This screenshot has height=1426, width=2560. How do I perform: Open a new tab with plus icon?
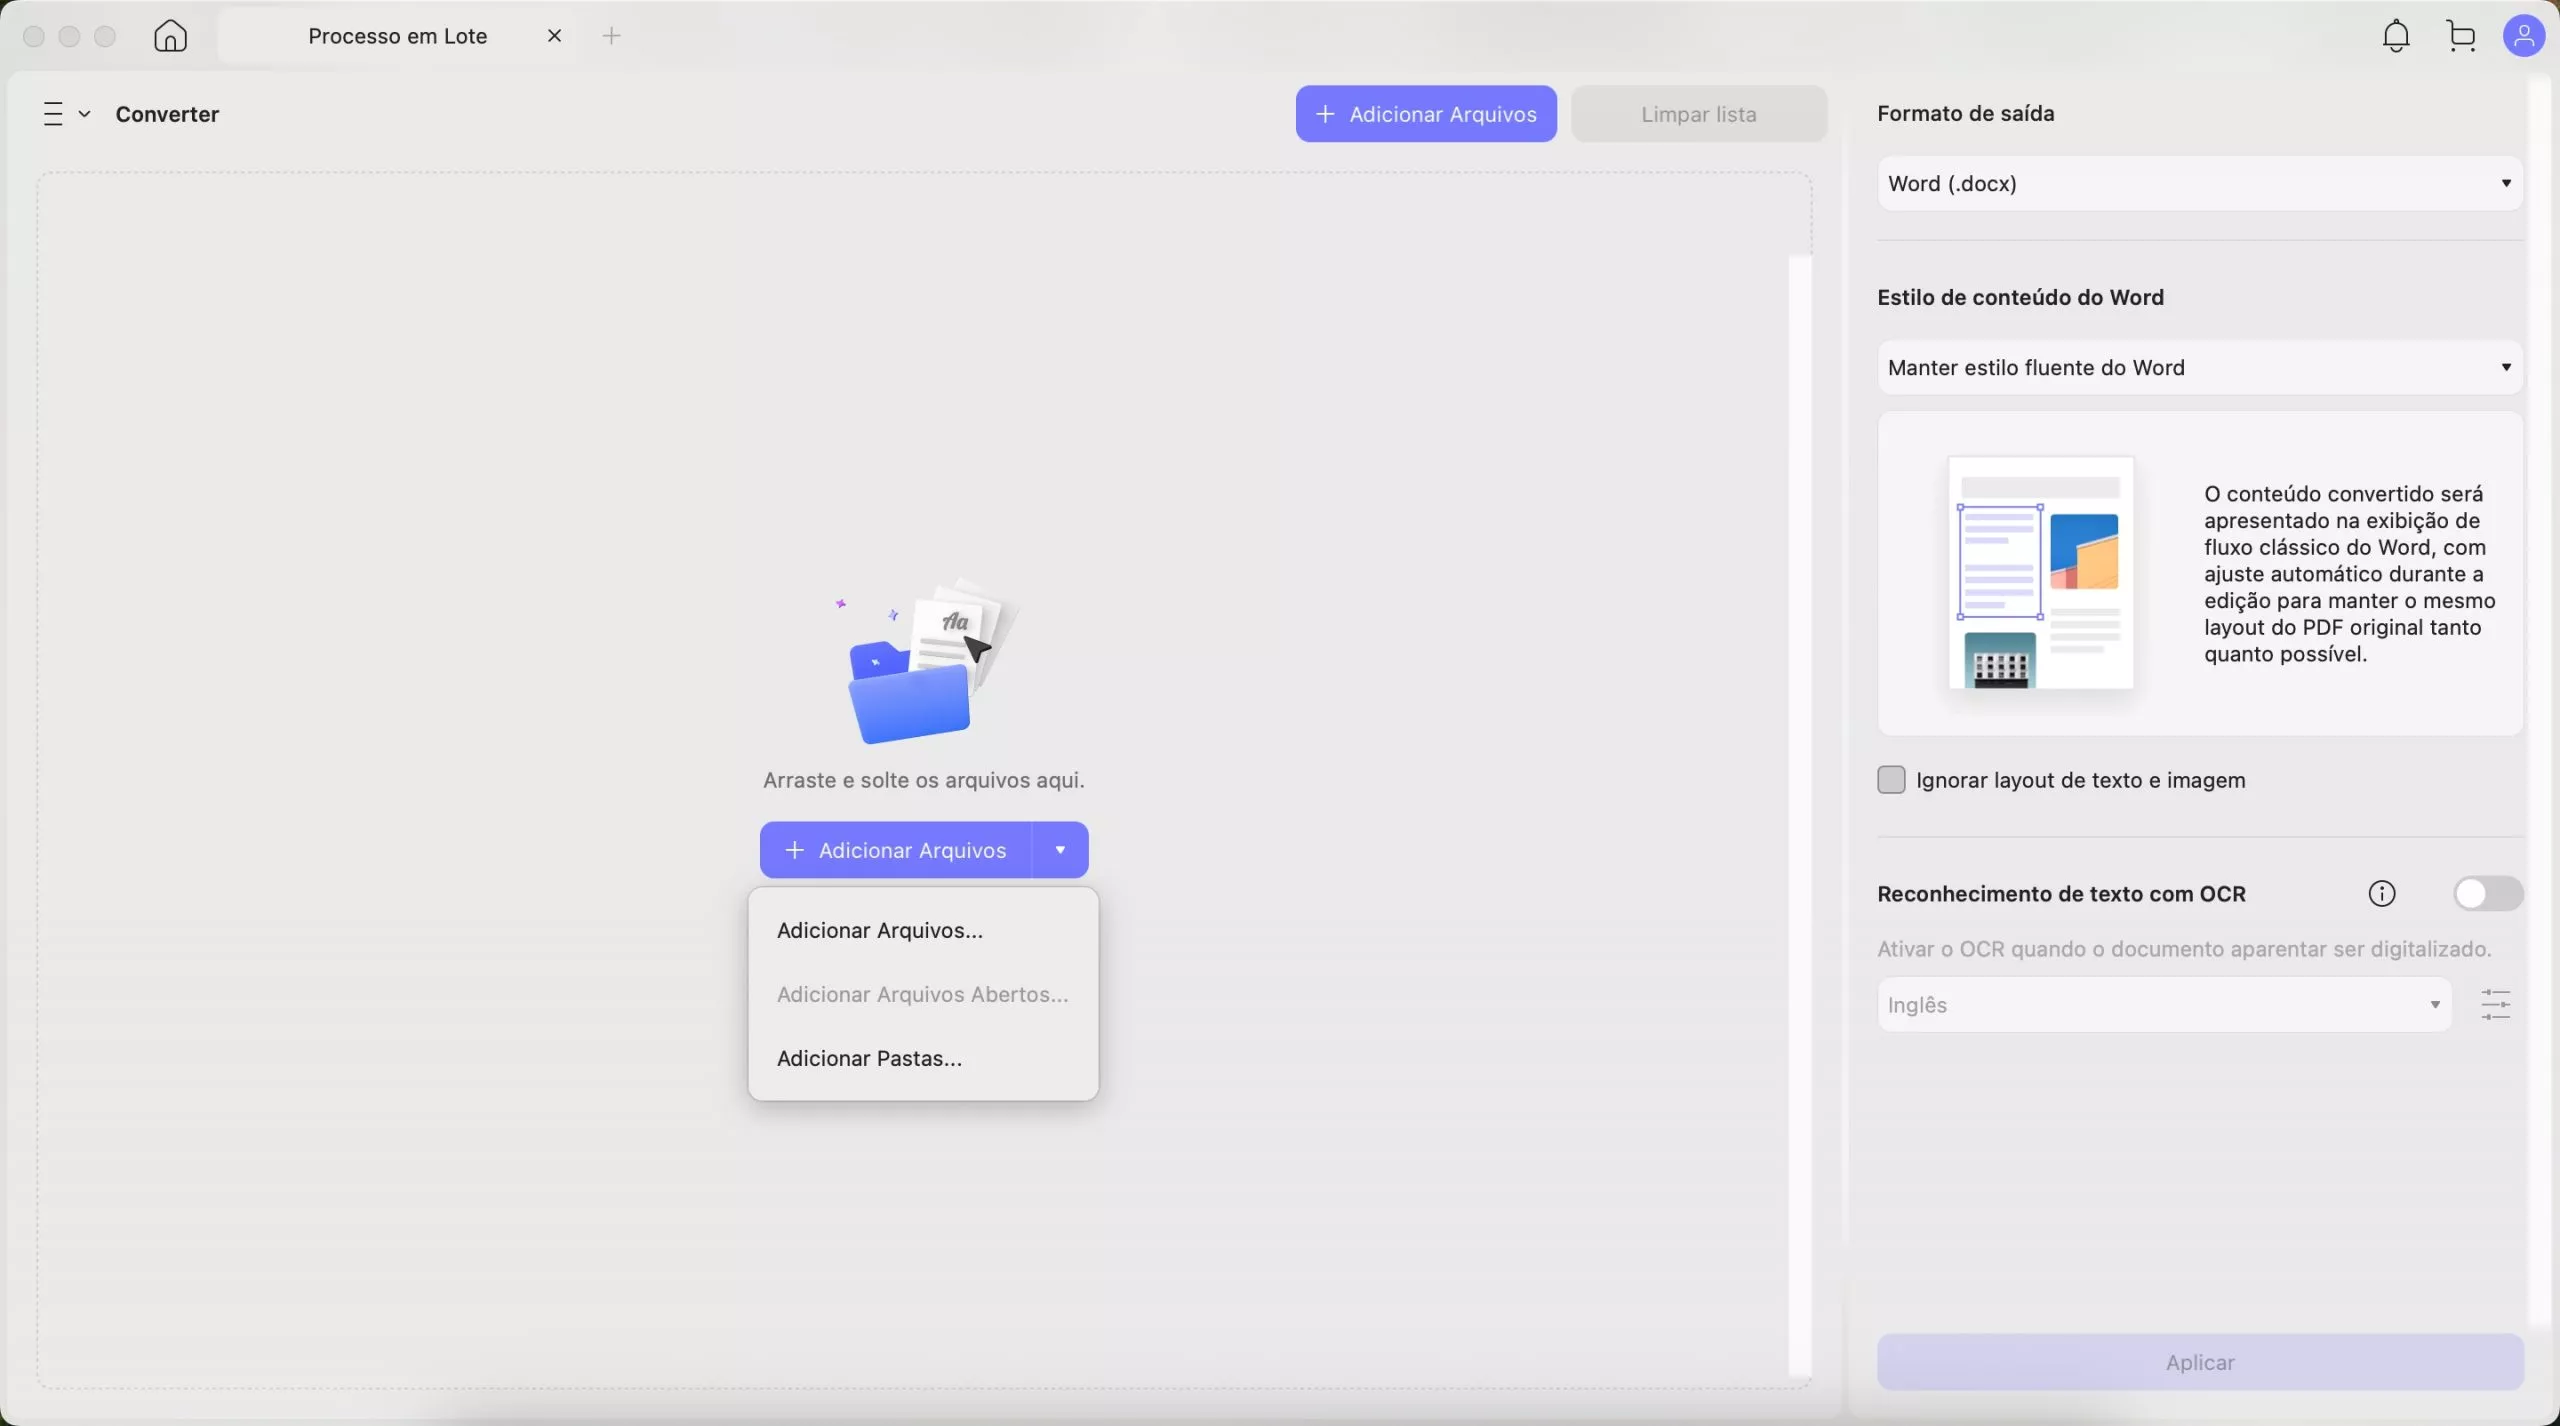coord(612,36)
